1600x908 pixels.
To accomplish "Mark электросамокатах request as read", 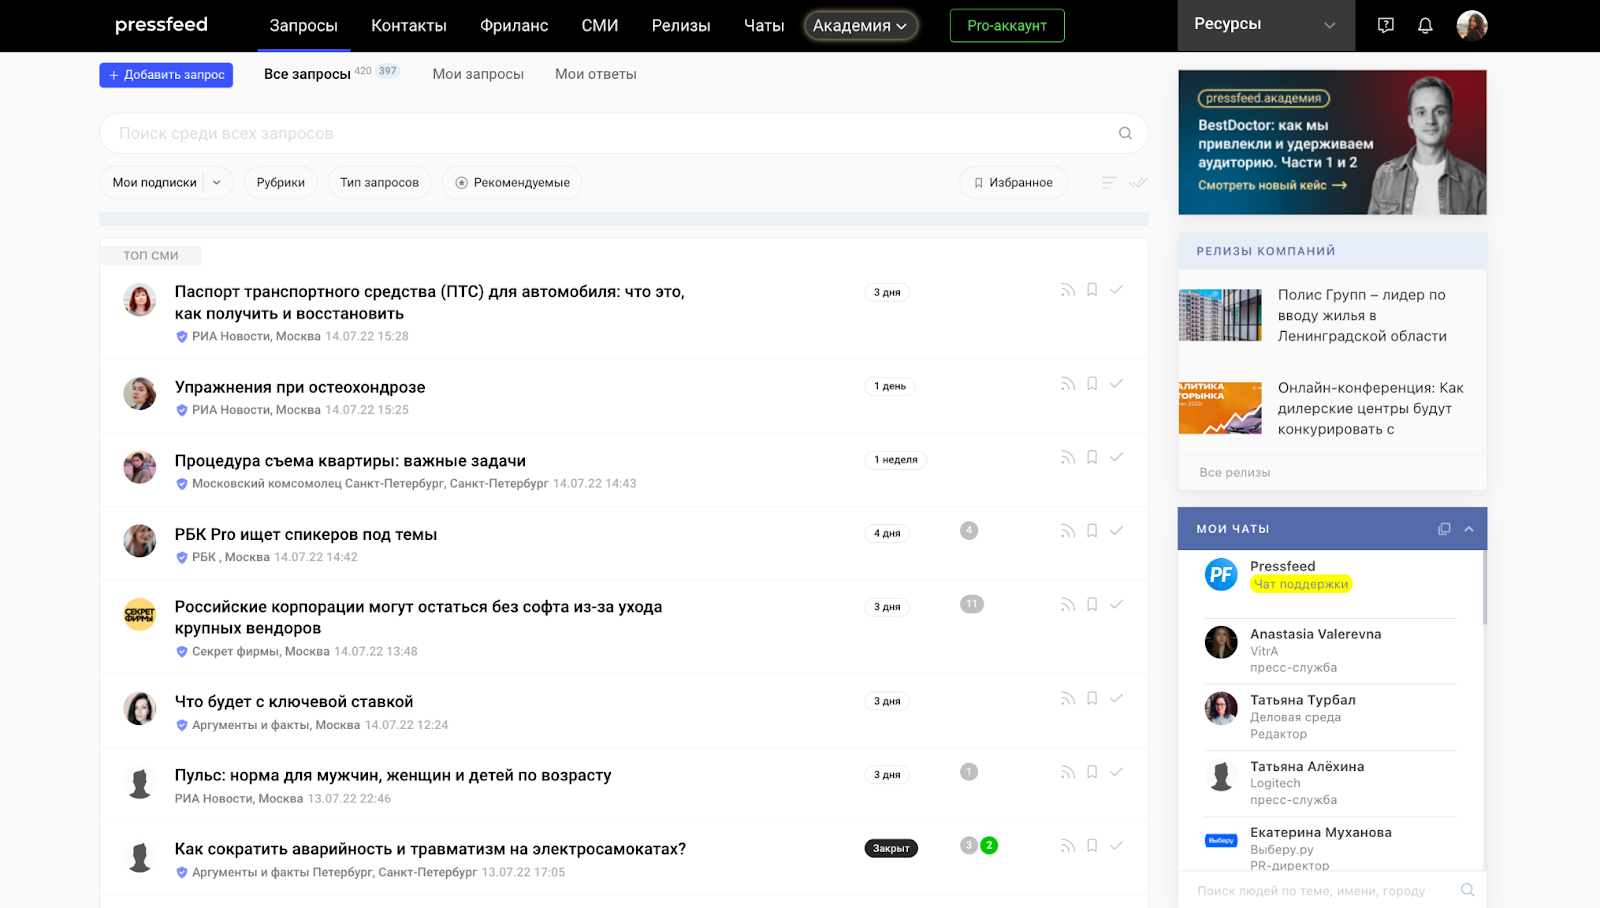I will tap(1116, 846).
